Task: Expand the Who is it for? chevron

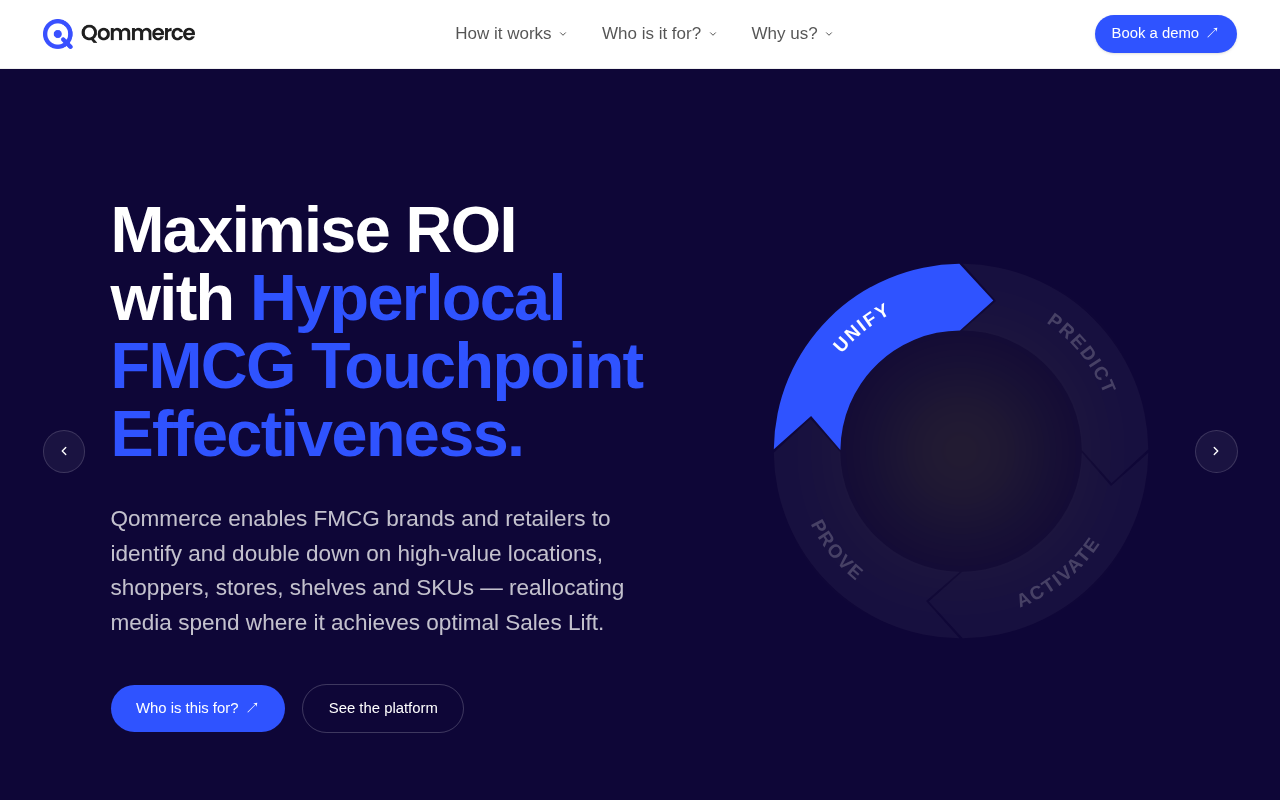Action: 713,34
